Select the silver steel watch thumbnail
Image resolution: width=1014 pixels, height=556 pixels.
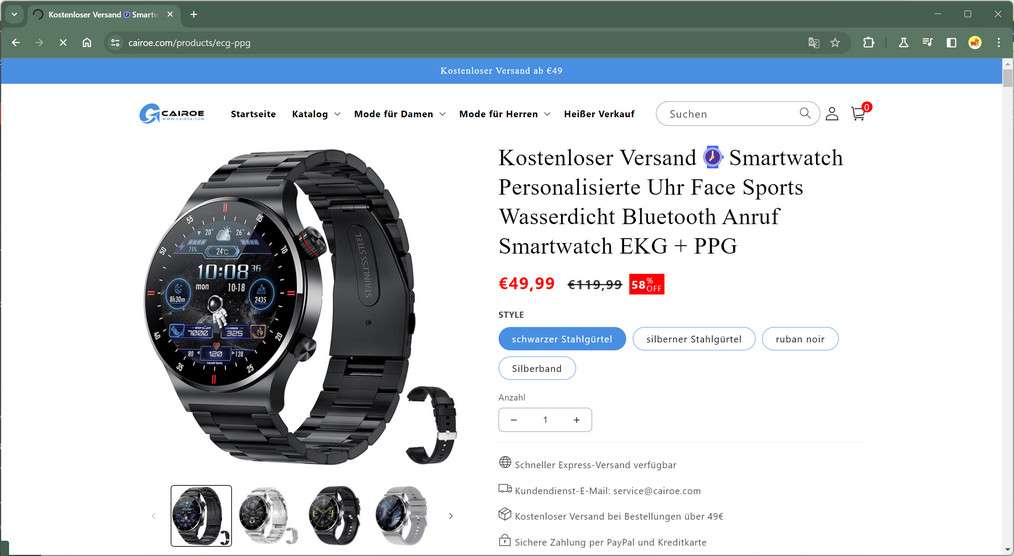tap(268, 516)
